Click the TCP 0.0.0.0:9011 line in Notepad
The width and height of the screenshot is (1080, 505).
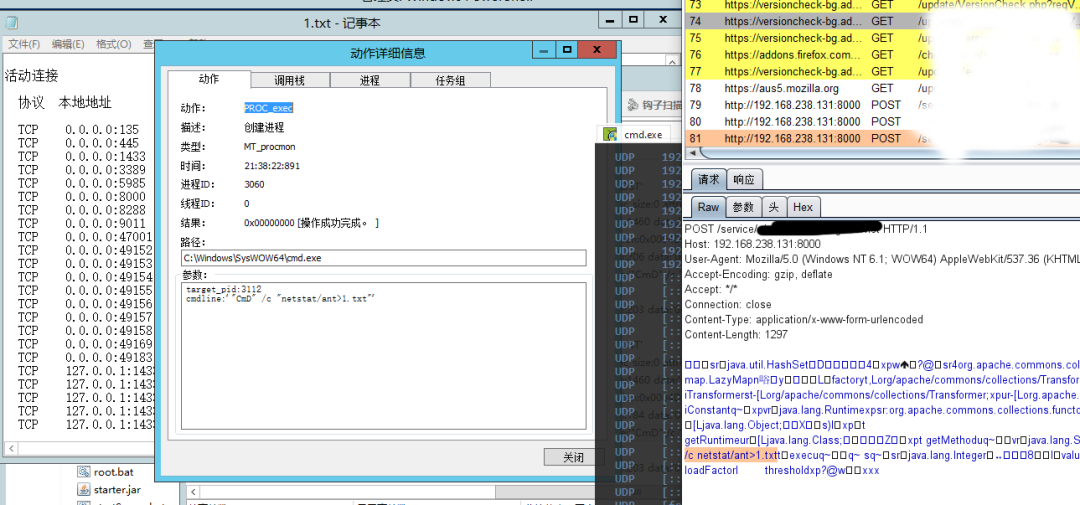tap(82, 223)
